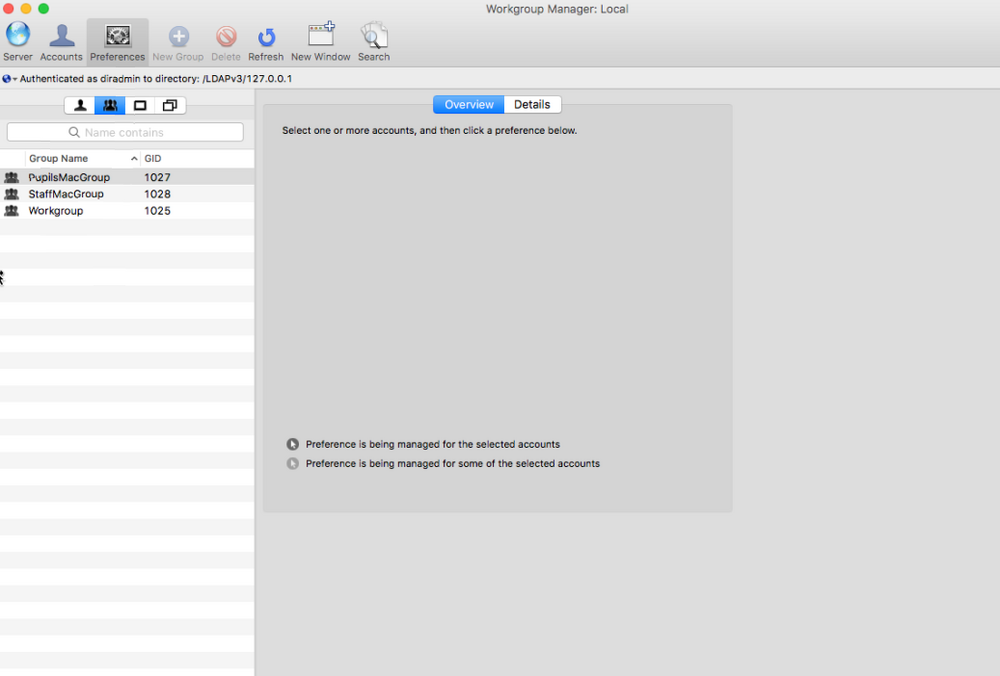The height and width of the screenshot is (676, 1000).
Task: Focus the Name contains search field
Action: 125,132
